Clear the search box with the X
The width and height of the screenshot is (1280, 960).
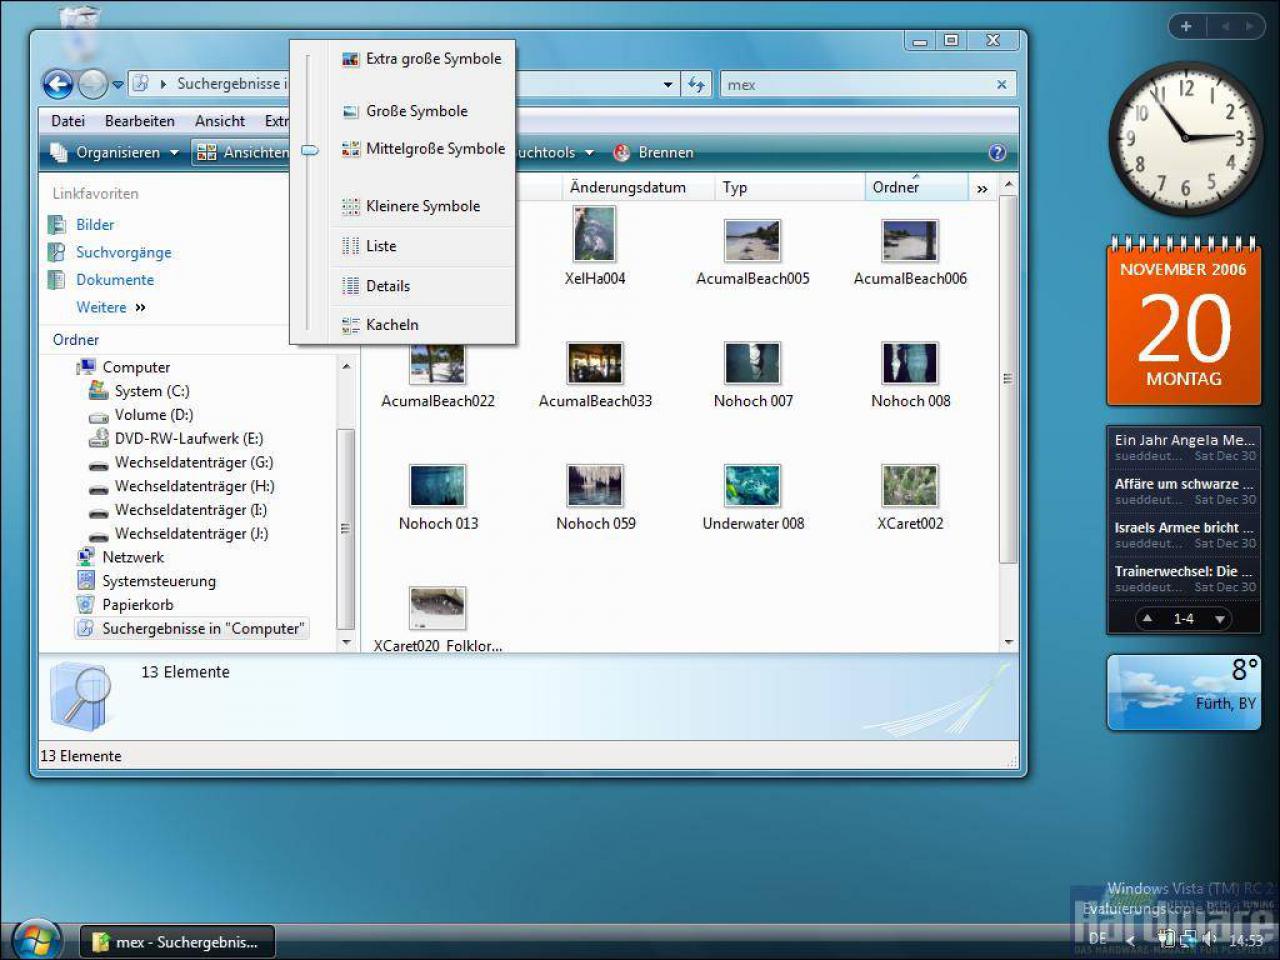pyautogui.click(x=1001, y=85)
